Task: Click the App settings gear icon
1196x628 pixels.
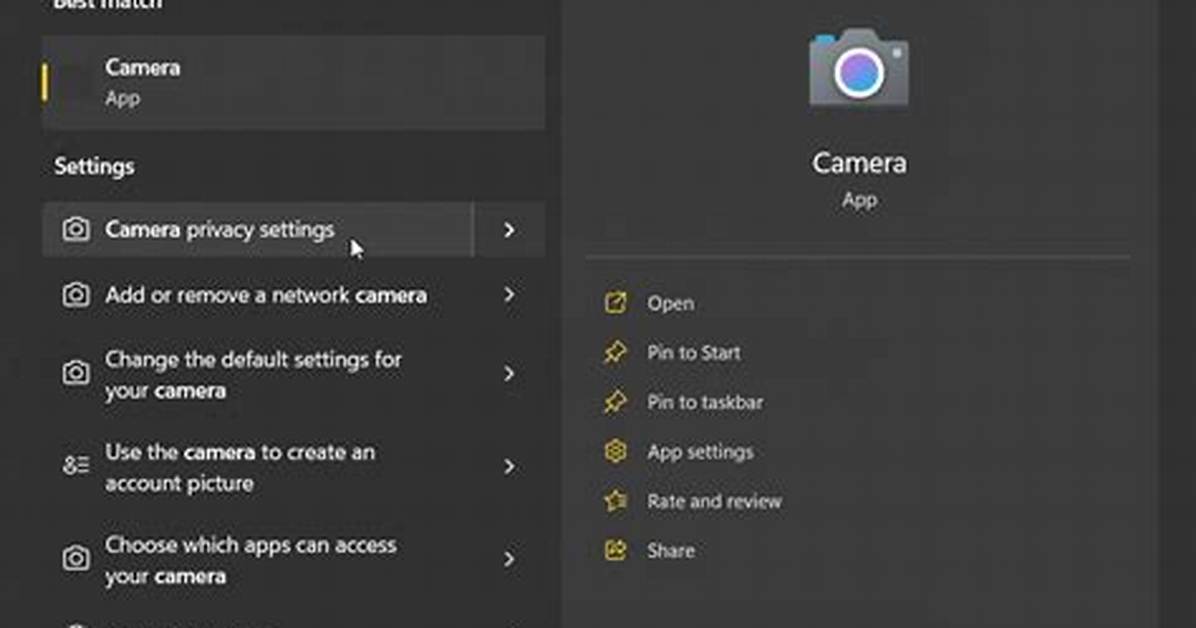Action: 616,451
